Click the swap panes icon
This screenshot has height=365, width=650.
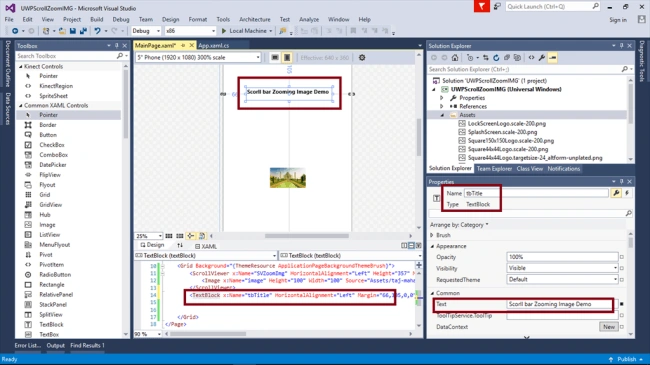pos(180,246)
